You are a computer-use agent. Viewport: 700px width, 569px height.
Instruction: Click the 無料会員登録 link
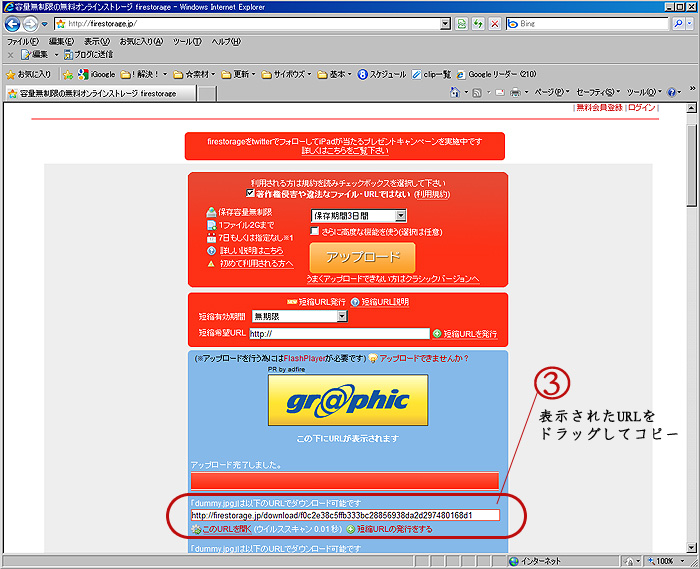pyautogui.click(x=599, y=108)
